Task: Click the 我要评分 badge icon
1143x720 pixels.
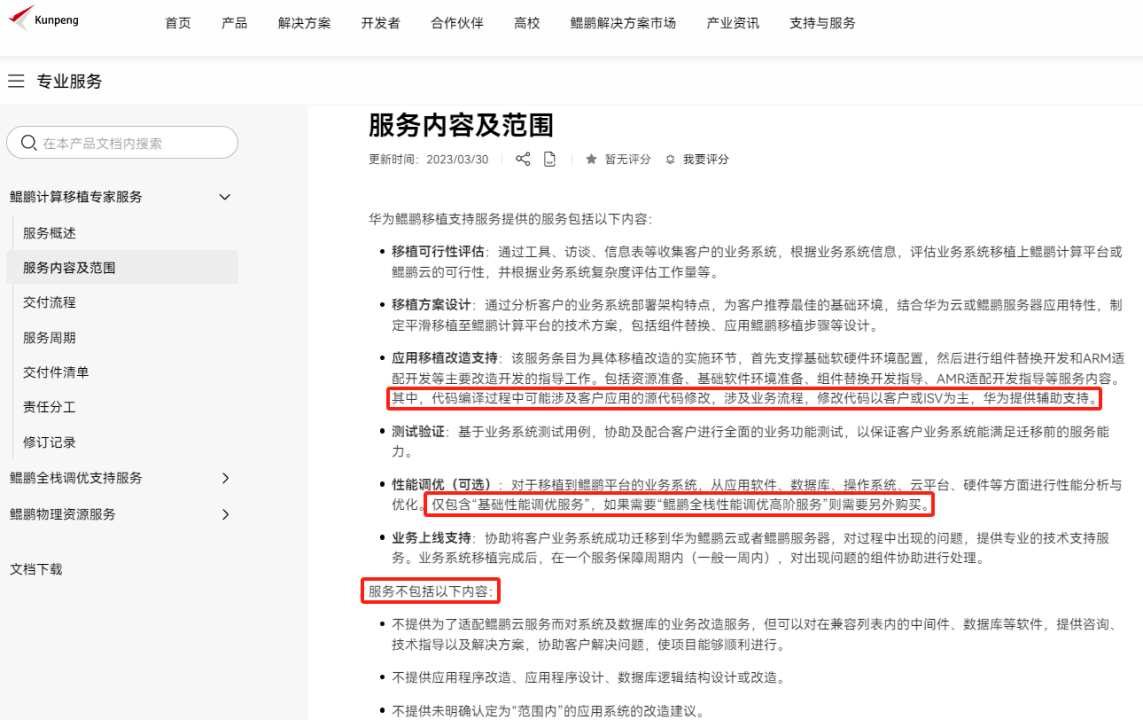Action: 670,159
